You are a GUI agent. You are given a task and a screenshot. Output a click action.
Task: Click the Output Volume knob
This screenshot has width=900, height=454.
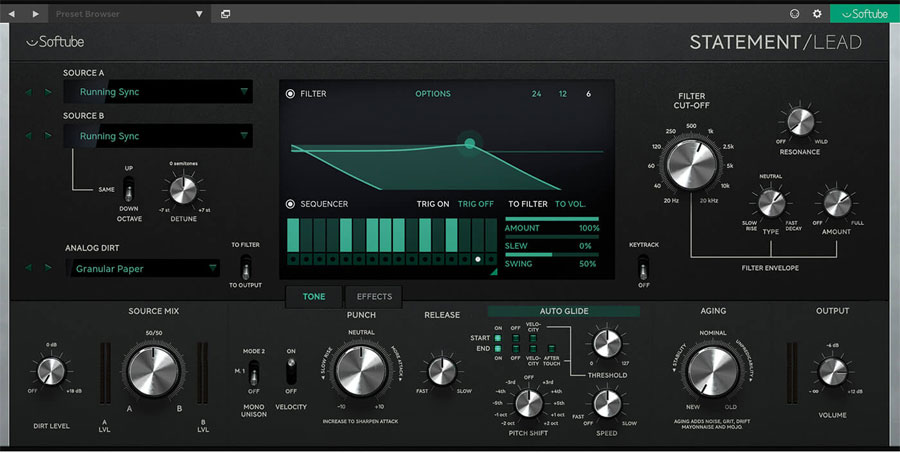832,371
